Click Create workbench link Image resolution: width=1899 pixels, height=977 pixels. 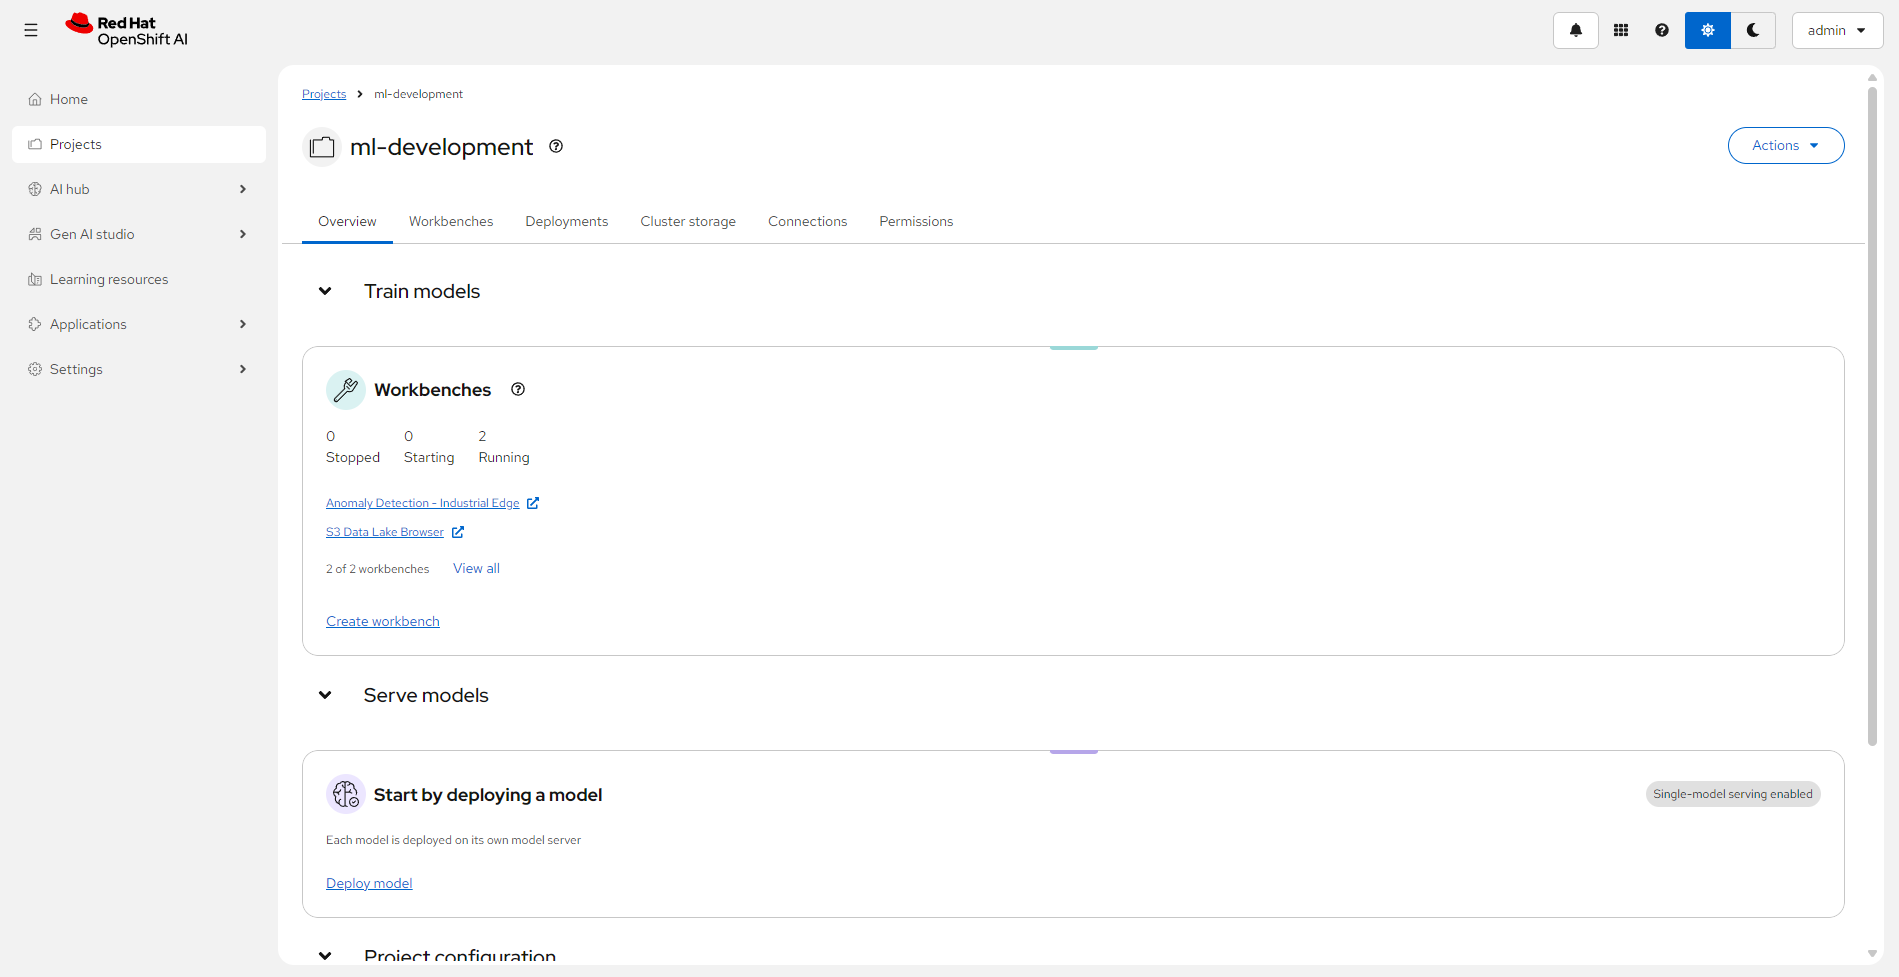click(383, 621)
